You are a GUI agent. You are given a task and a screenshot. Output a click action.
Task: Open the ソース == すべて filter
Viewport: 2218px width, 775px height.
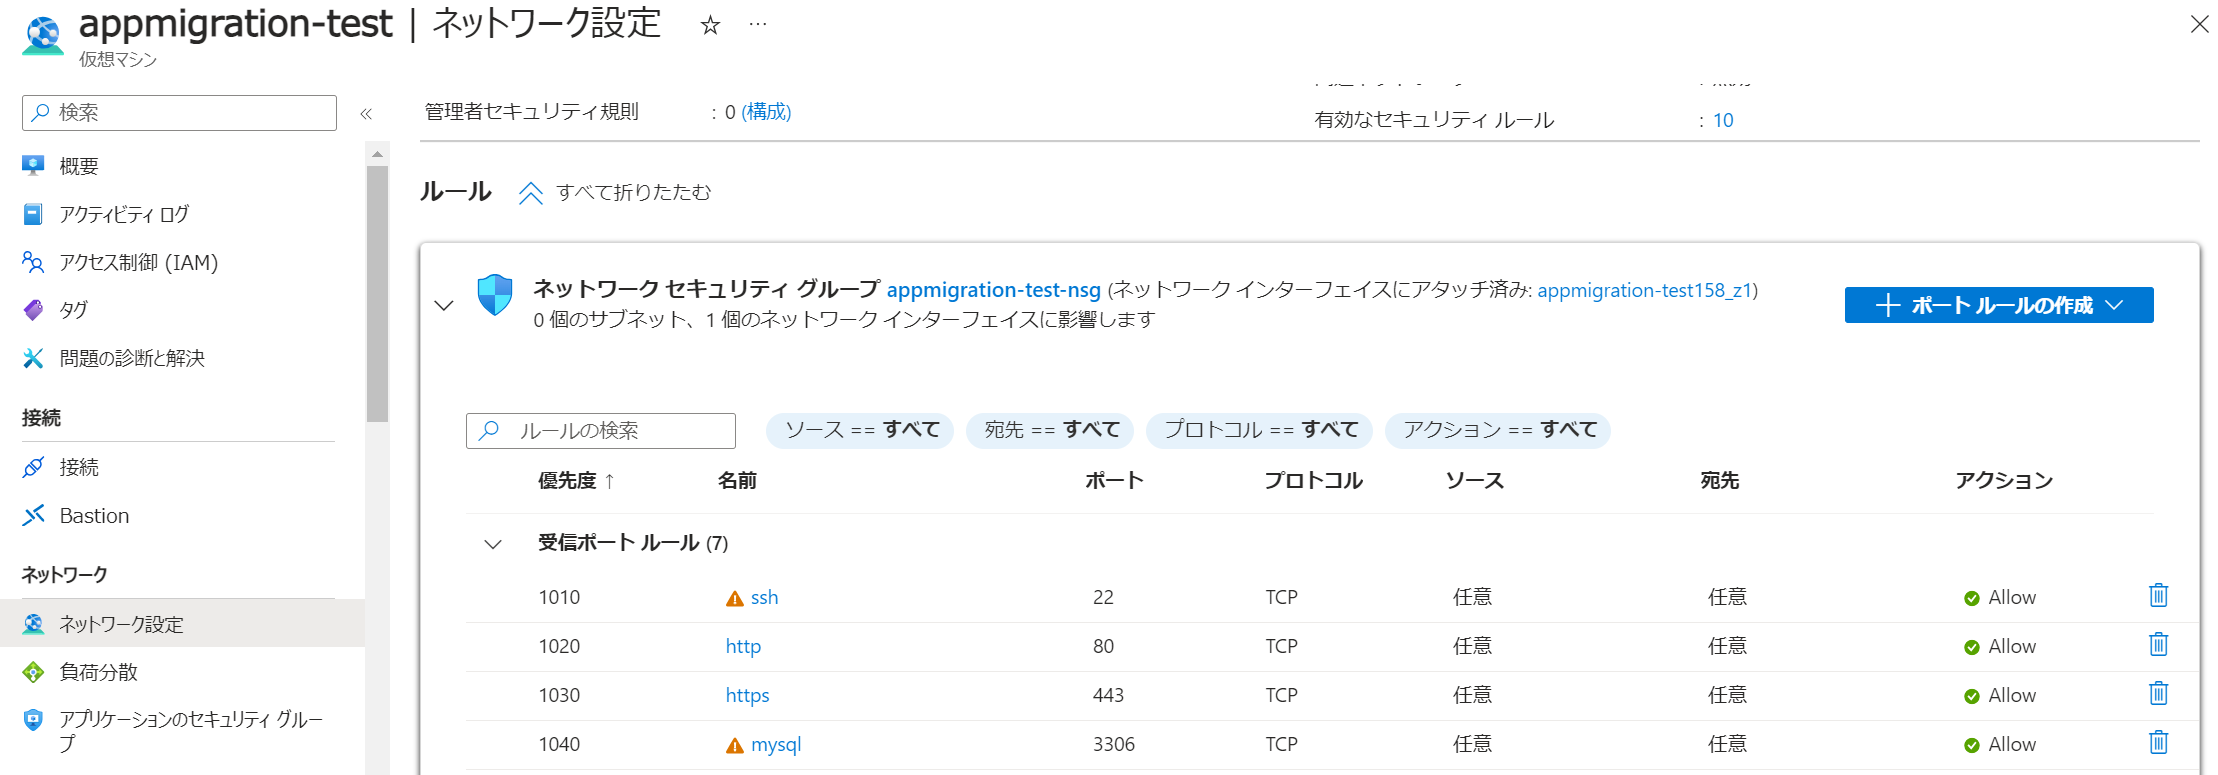pyautogui.click(x=860, y=430)
